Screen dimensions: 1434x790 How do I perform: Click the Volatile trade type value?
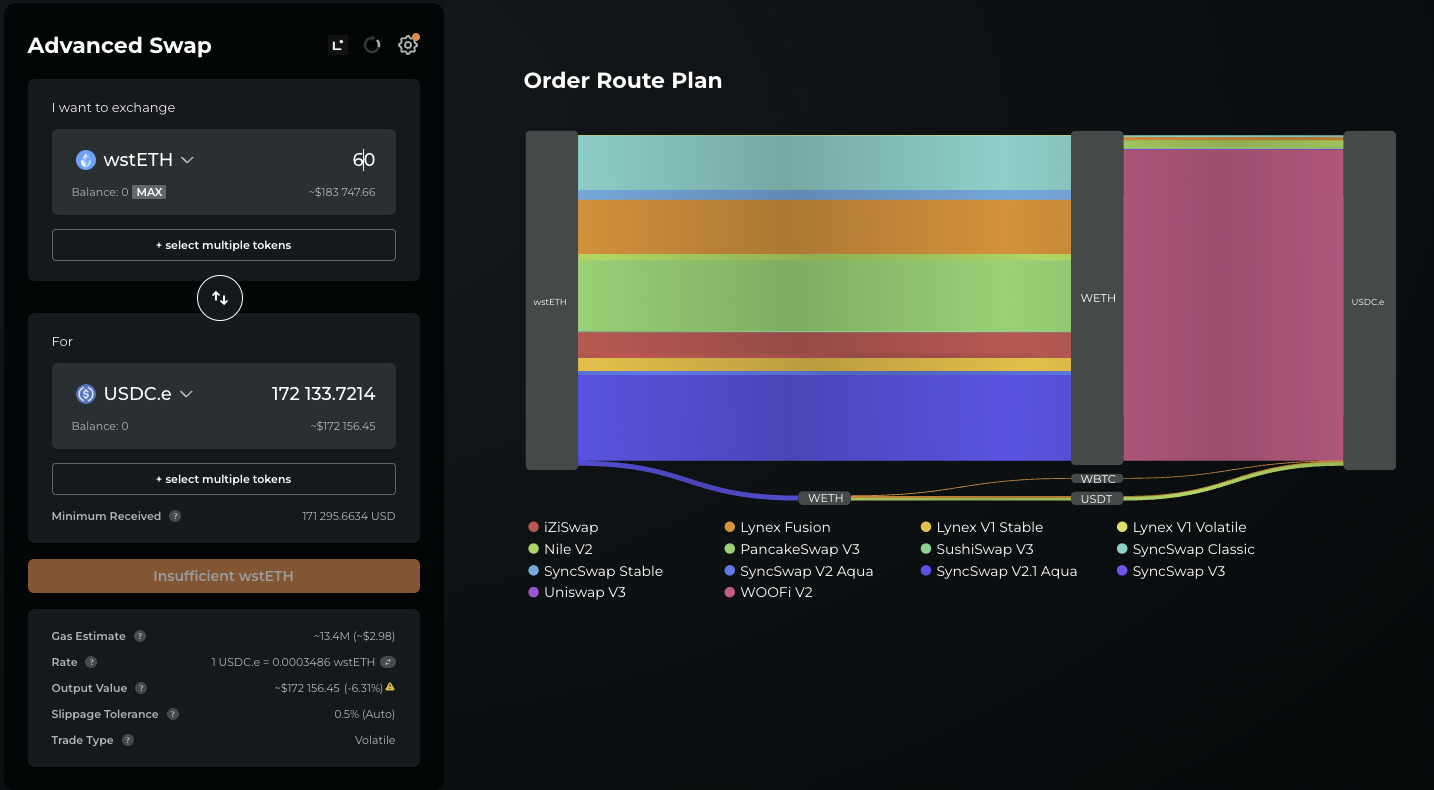click(375, 740)
